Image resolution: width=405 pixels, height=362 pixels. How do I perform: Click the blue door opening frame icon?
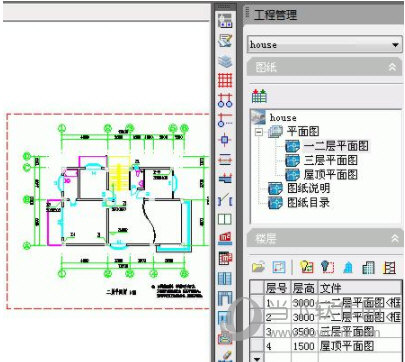(225, 298)
